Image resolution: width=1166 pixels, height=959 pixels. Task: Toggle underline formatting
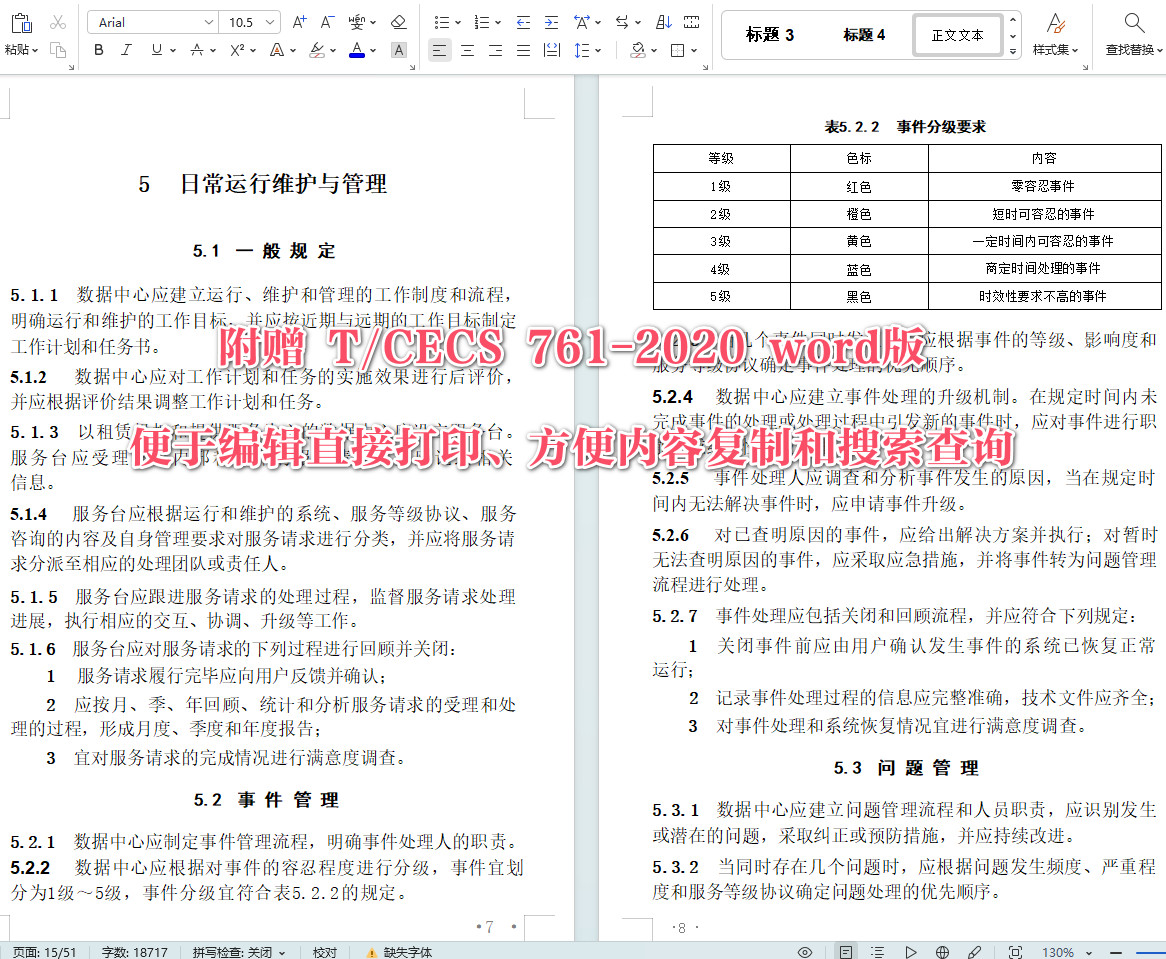155,50
